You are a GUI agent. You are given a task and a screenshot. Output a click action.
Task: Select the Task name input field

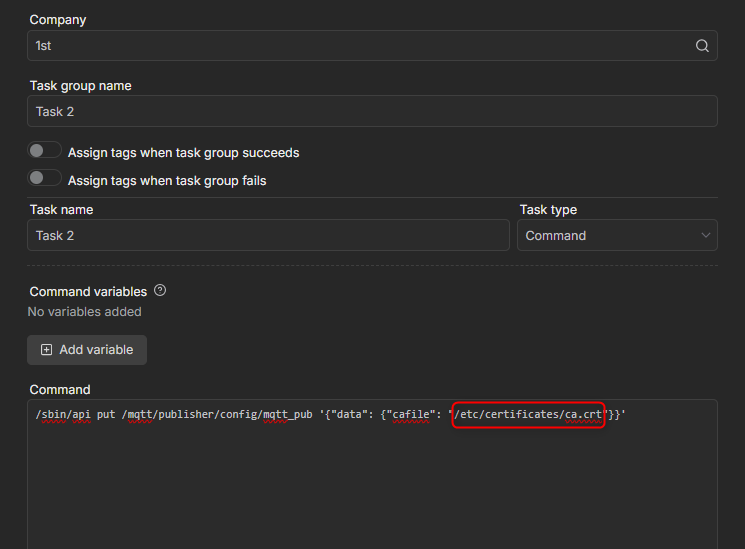(x=268, y=236)
